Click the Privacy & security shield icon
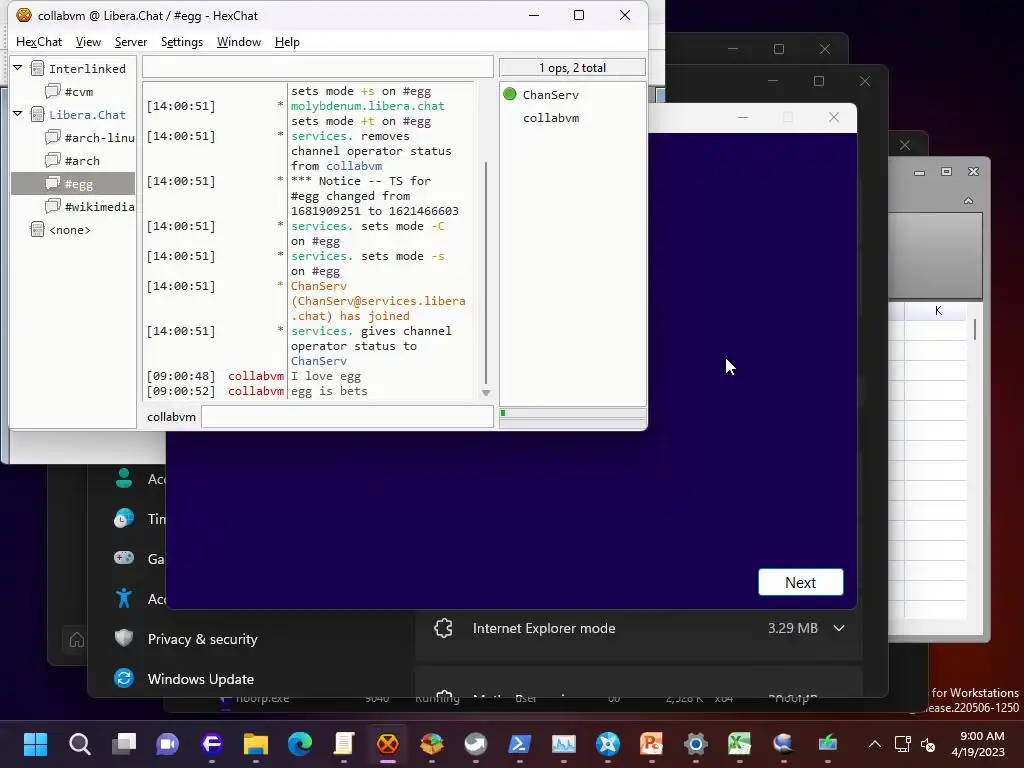1024x768 pixels. point(123,638)
